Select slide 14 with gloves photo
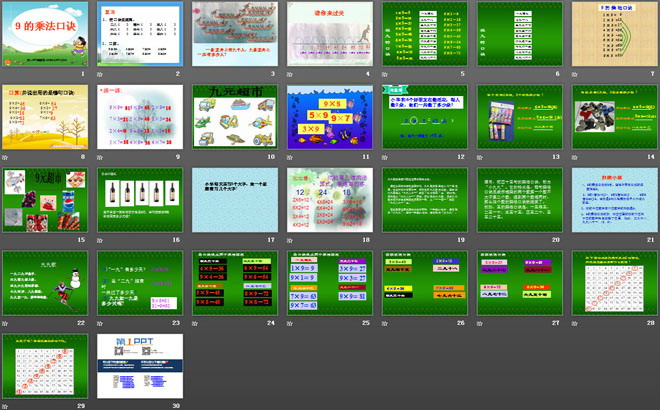Image resolution: width=660 pixels, height=410 pixels. click(x=615, y=117)
